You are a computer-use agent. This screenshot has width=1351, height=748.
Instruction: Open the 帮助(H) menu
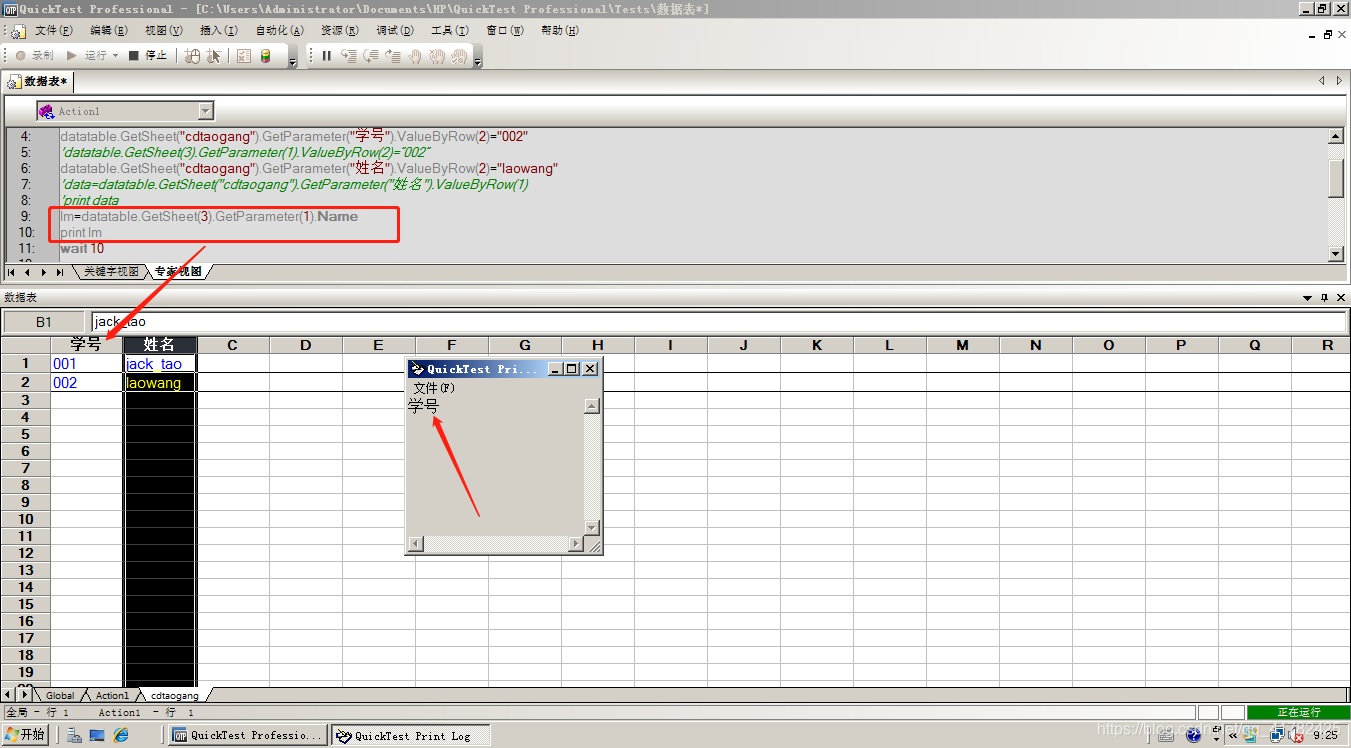coord(560,31)
